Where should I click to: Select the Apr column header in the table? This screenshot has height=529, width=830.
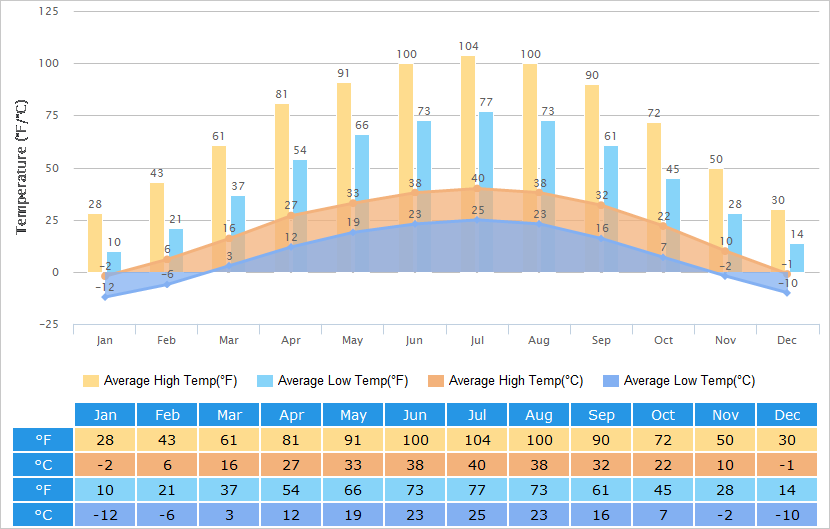pyautogui.click(x=291, y=415)
